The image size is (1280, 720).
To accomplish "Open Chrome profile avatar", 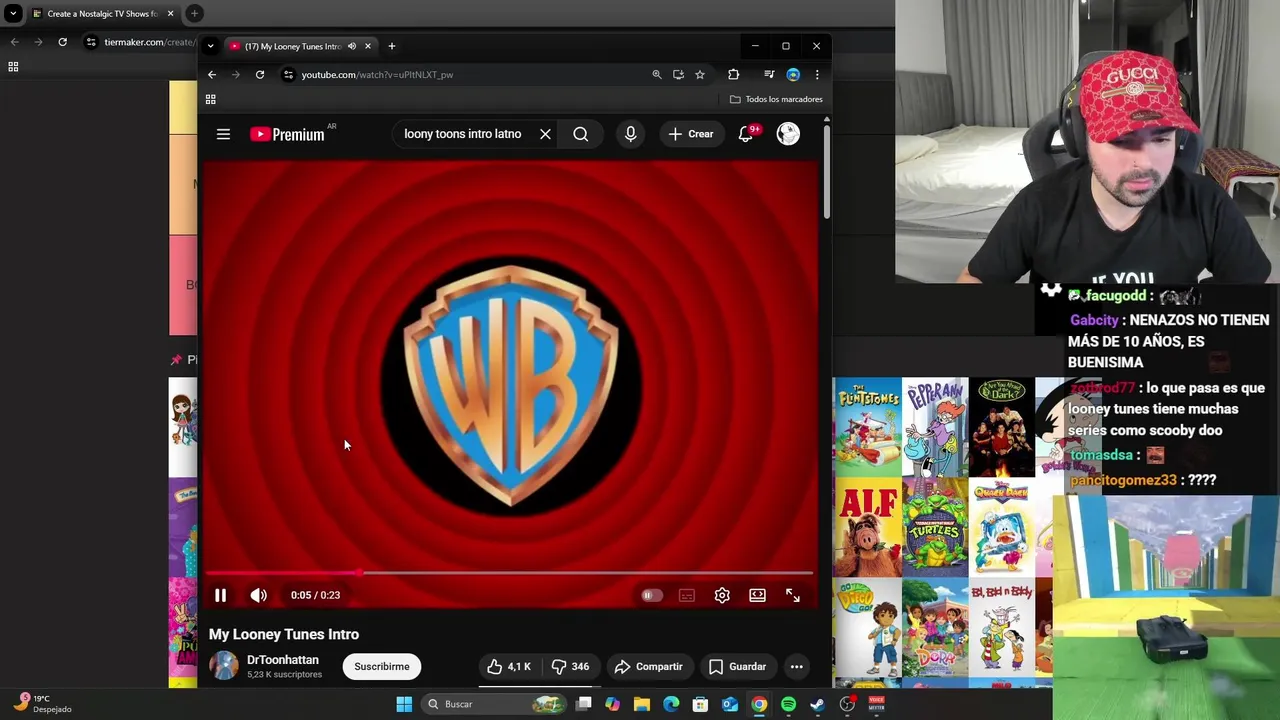I will [793, 74].
